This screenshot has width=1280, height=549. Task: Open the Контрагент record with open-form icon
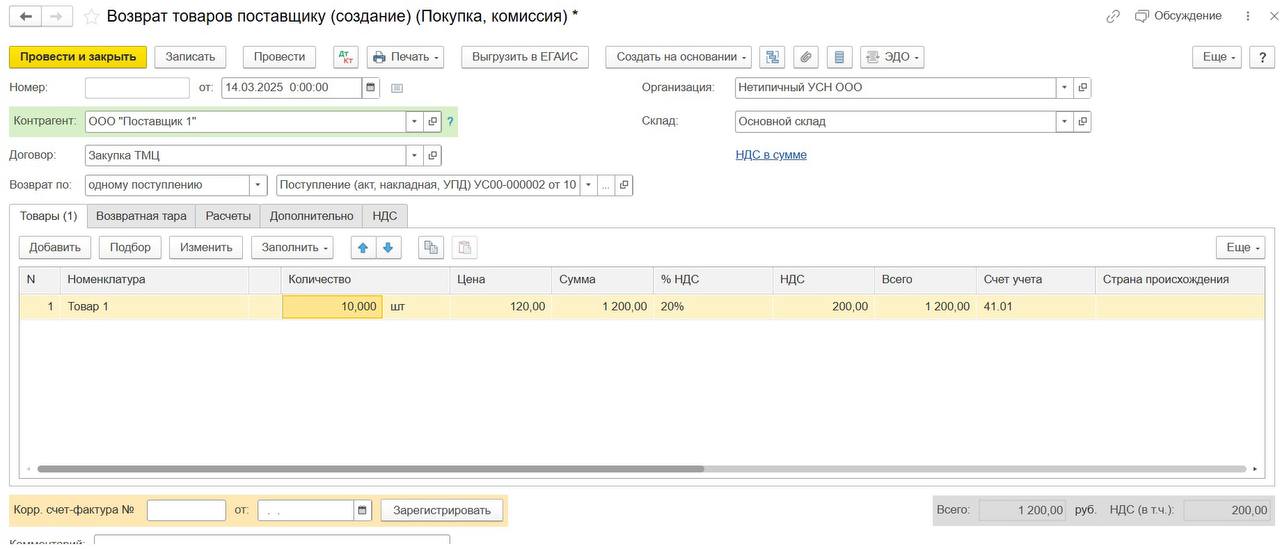(432, 122)
